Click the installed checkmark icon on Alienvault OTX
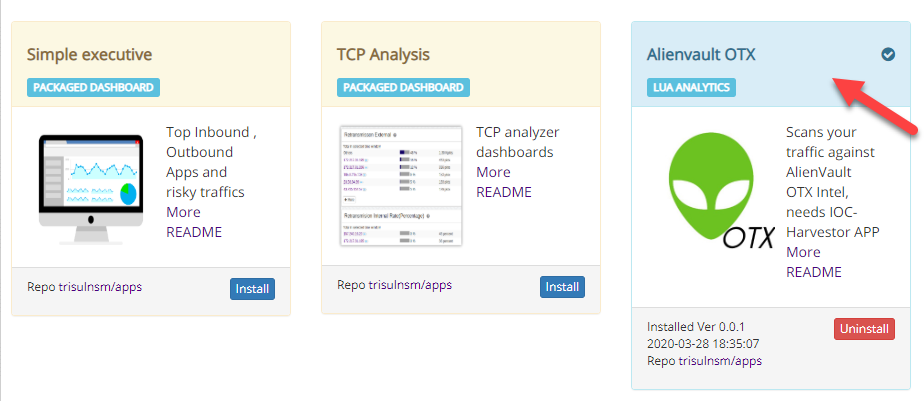The height and width of the screenshot is (401, 924). point(888,55)
